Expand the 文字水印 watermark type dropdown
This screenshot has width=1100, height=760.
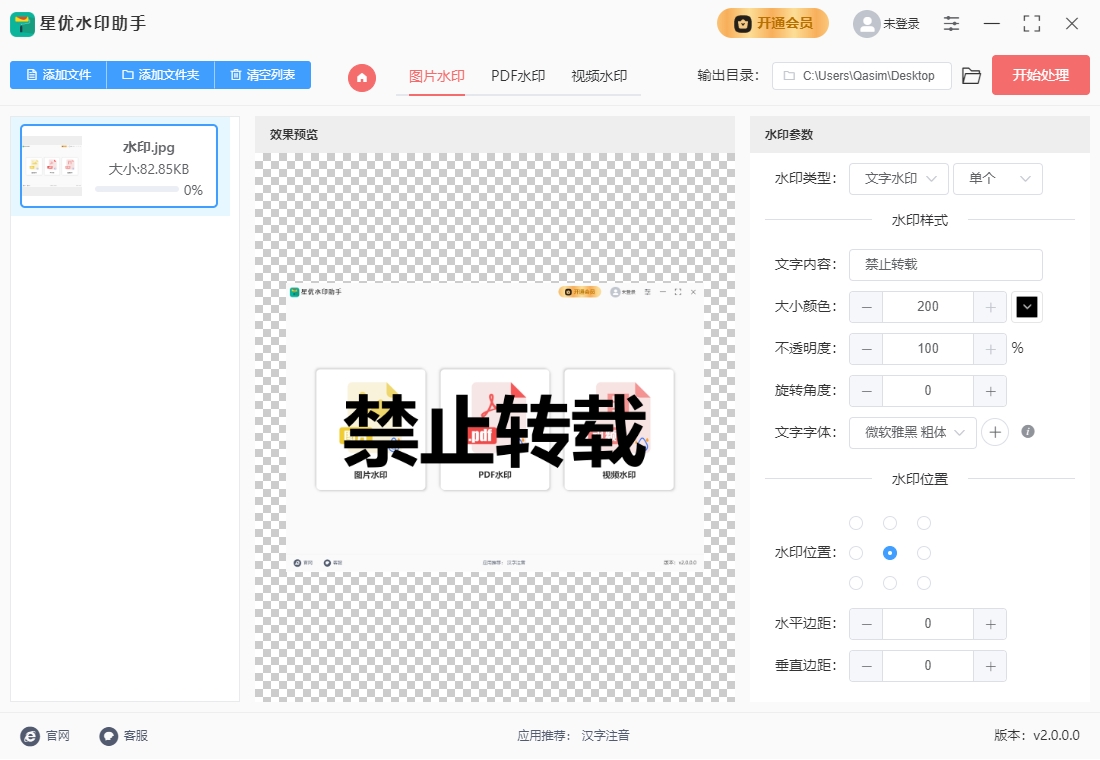pos(899,179)
